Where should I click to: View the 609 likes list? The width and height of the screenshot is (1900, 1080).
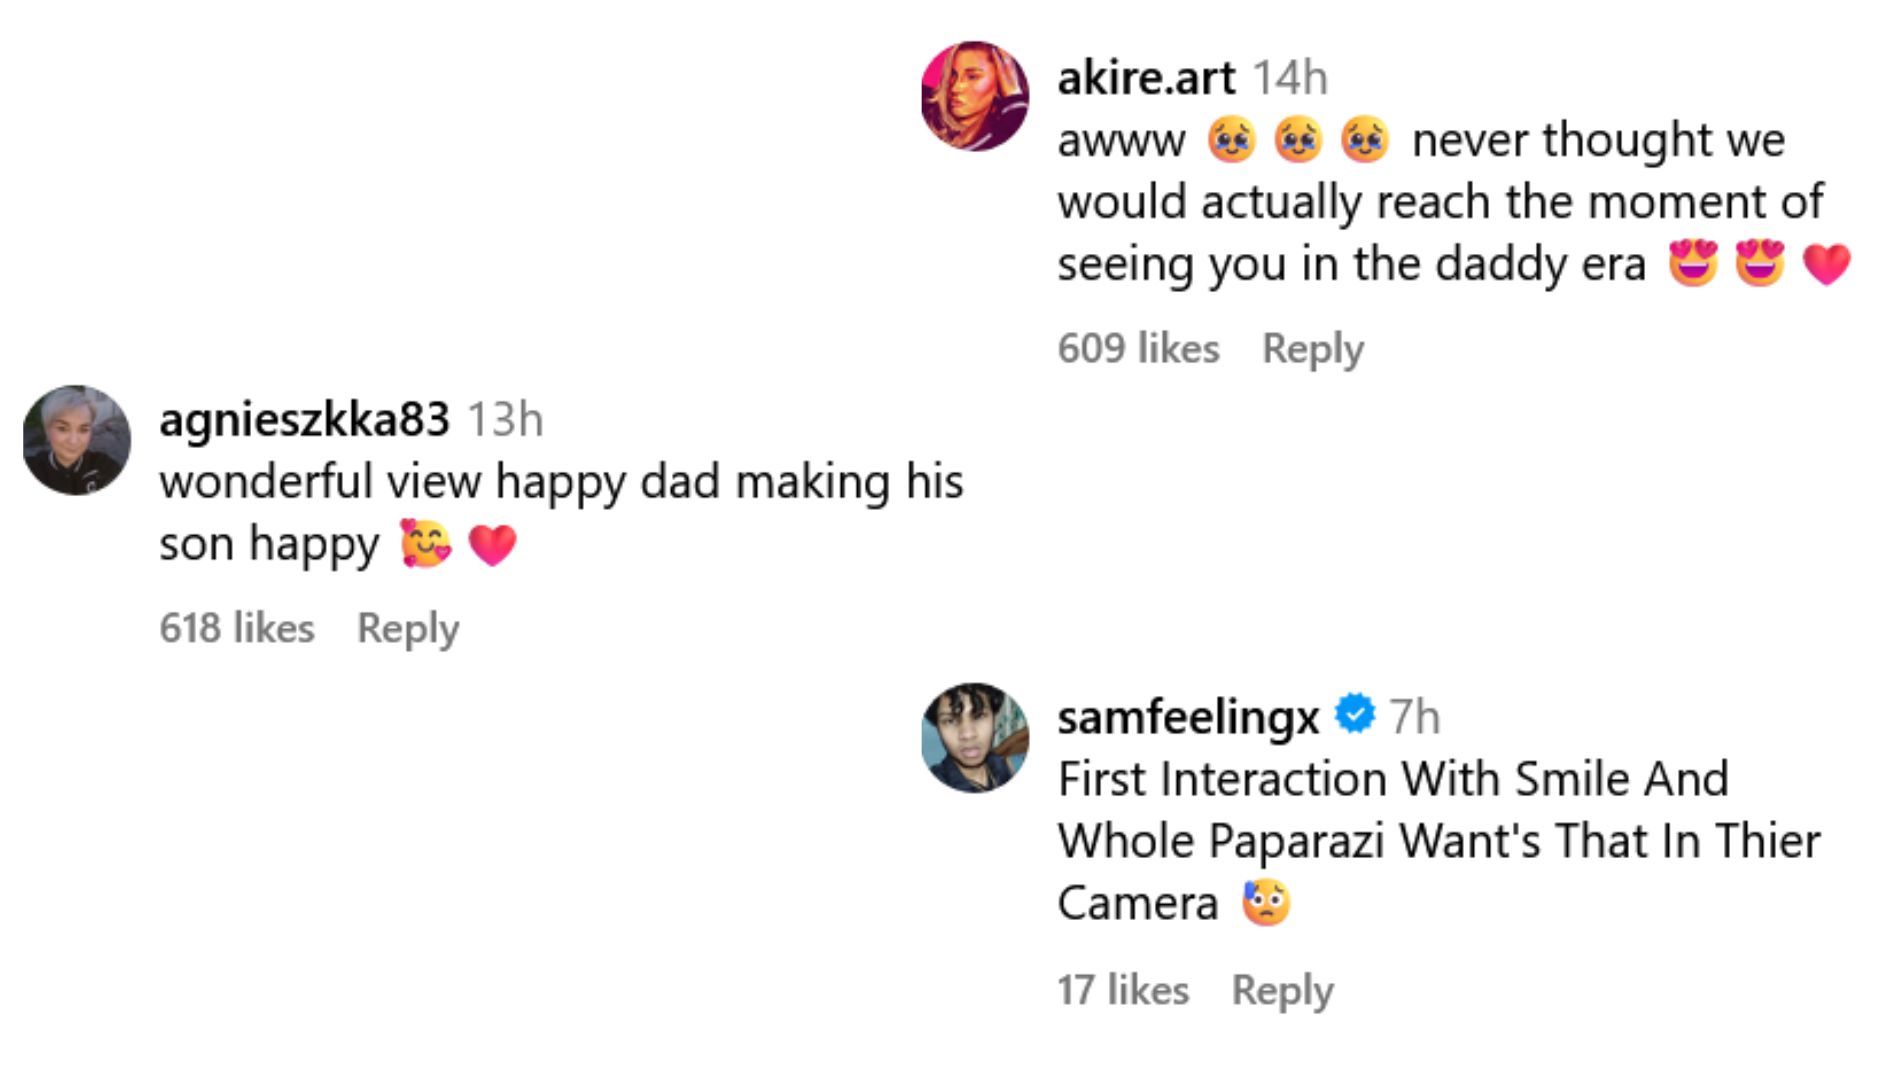pyautogui.click(x=1138, y=348)
